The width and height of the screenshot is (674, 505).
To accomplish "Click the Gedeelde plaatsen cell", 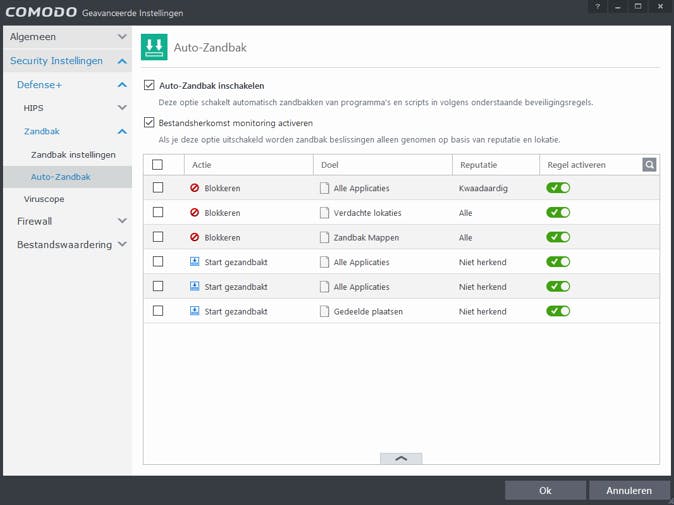I will [x=368, y=311].
